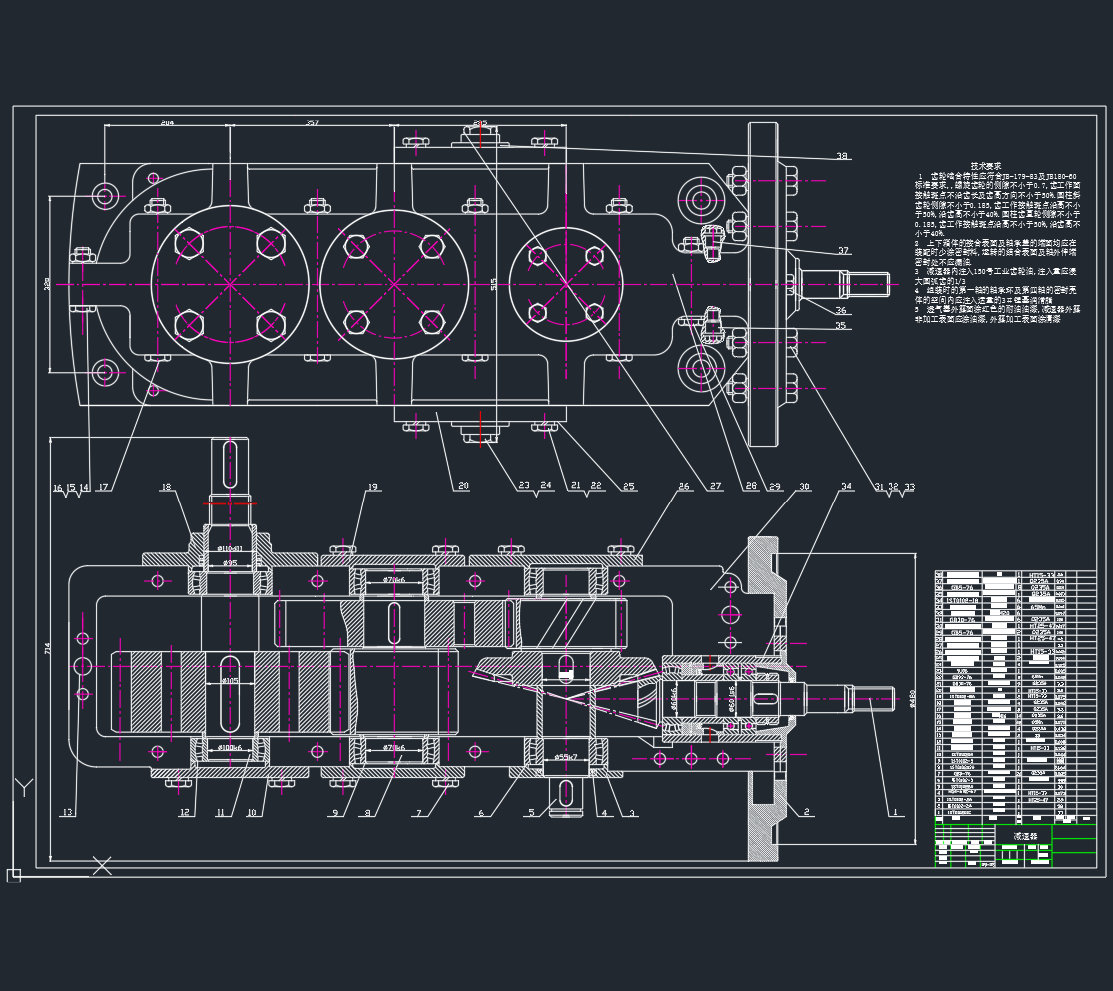Pick part number 9 label
This screenshot has height=991, width=1113.
335,813
